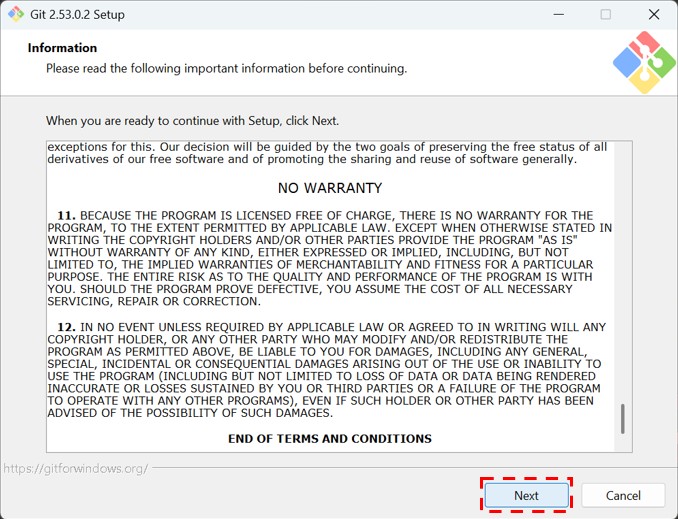Click the Git icon in the title bar
Viewport: 678px width, 519px height.
tap(15, 15)
